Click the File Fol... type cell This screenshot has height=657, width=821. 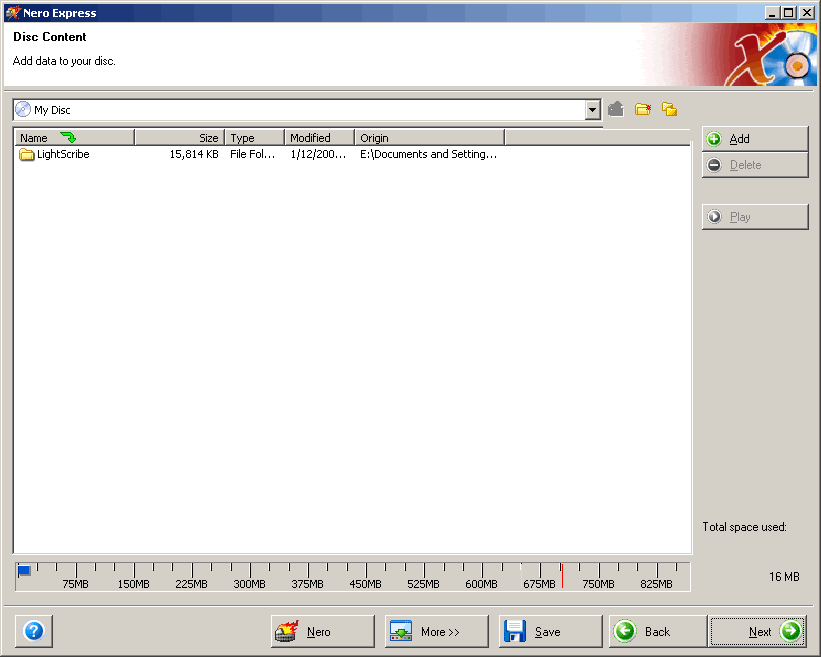pos(252,154)
